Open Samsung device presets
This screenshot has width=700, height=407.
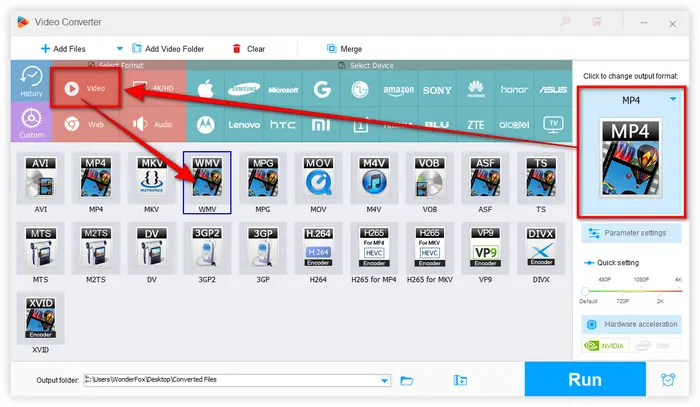click(x=244, y=89)
